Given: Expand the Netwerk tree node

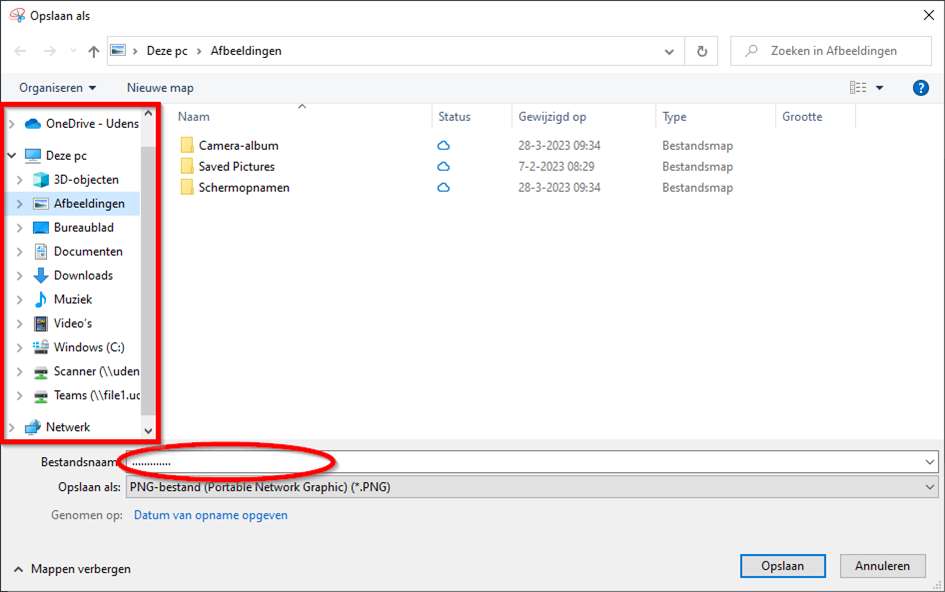Looking at the screenshot, I should tap(11, 428).
